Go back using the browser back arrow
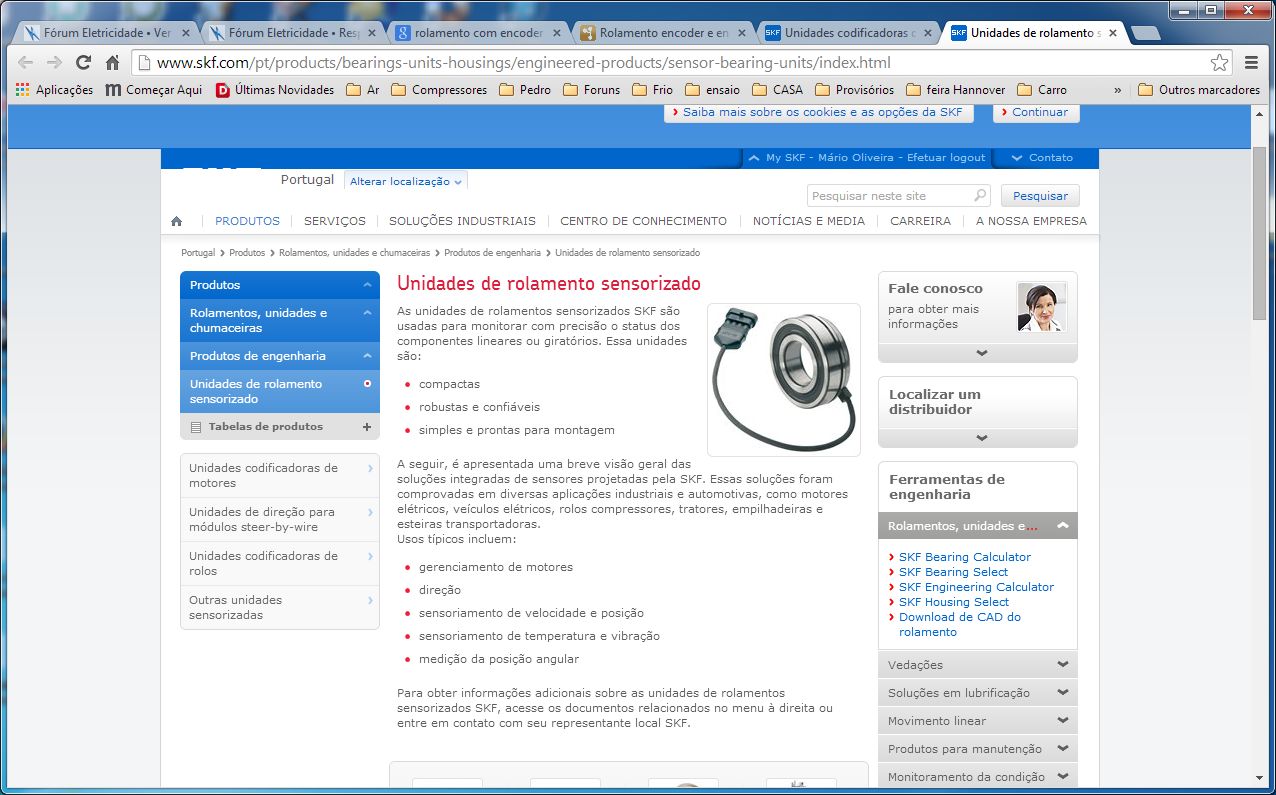Screen dimensions: 1276x795 coord(26,62)
